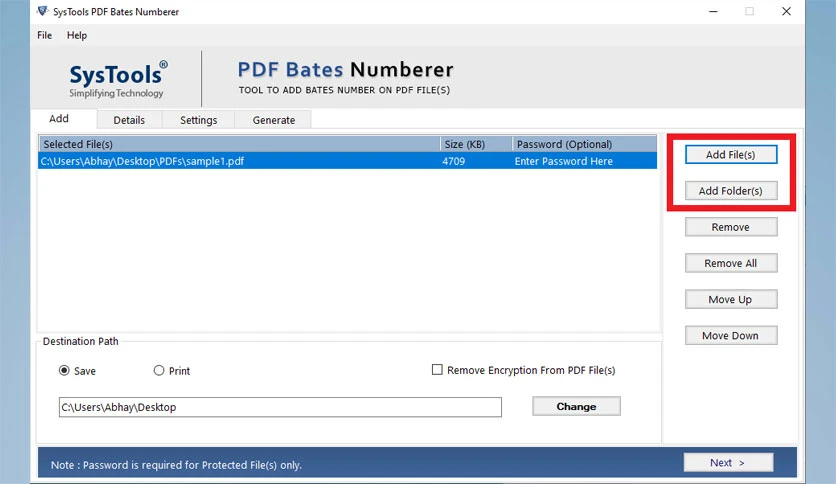
Task: Click the SysTools app icon in title bar
Action: pyautogui.click(x=43, y=11)
